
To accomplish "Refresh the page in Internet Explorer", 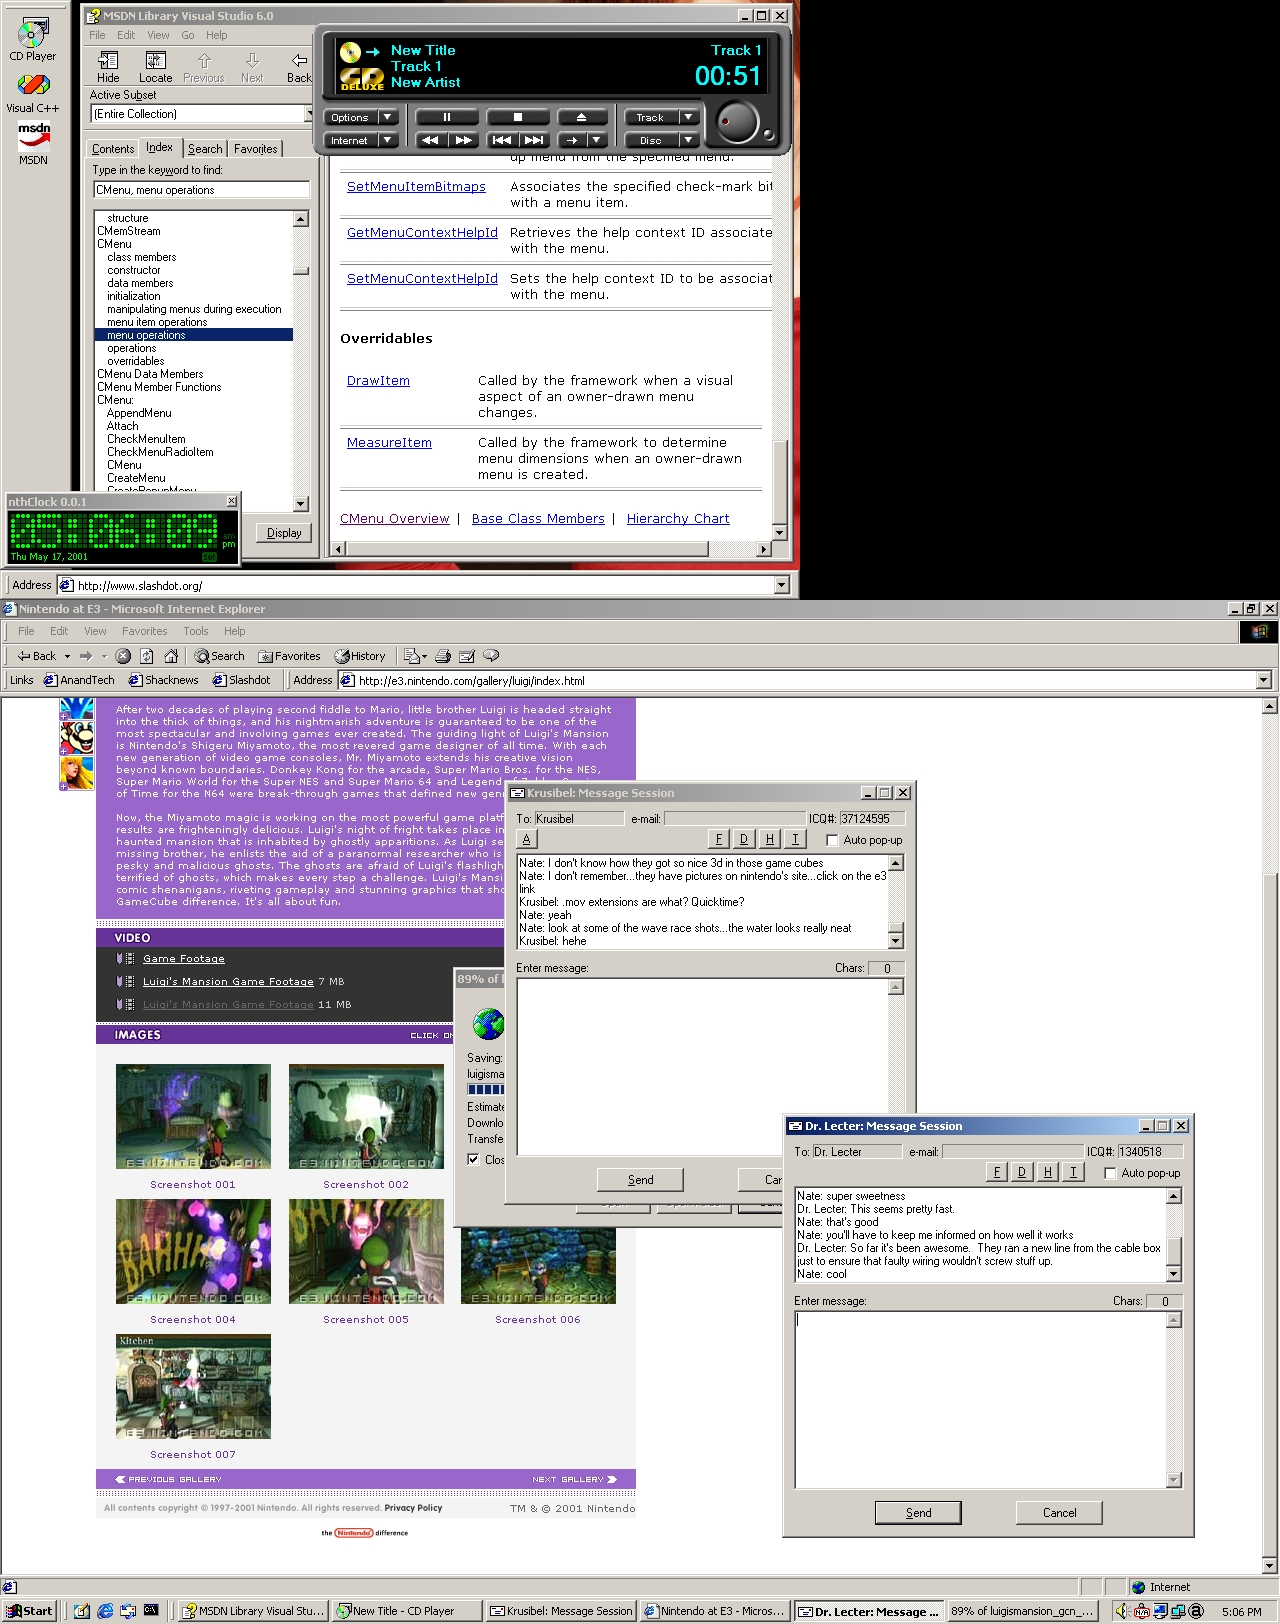I will tap(147, 656).
